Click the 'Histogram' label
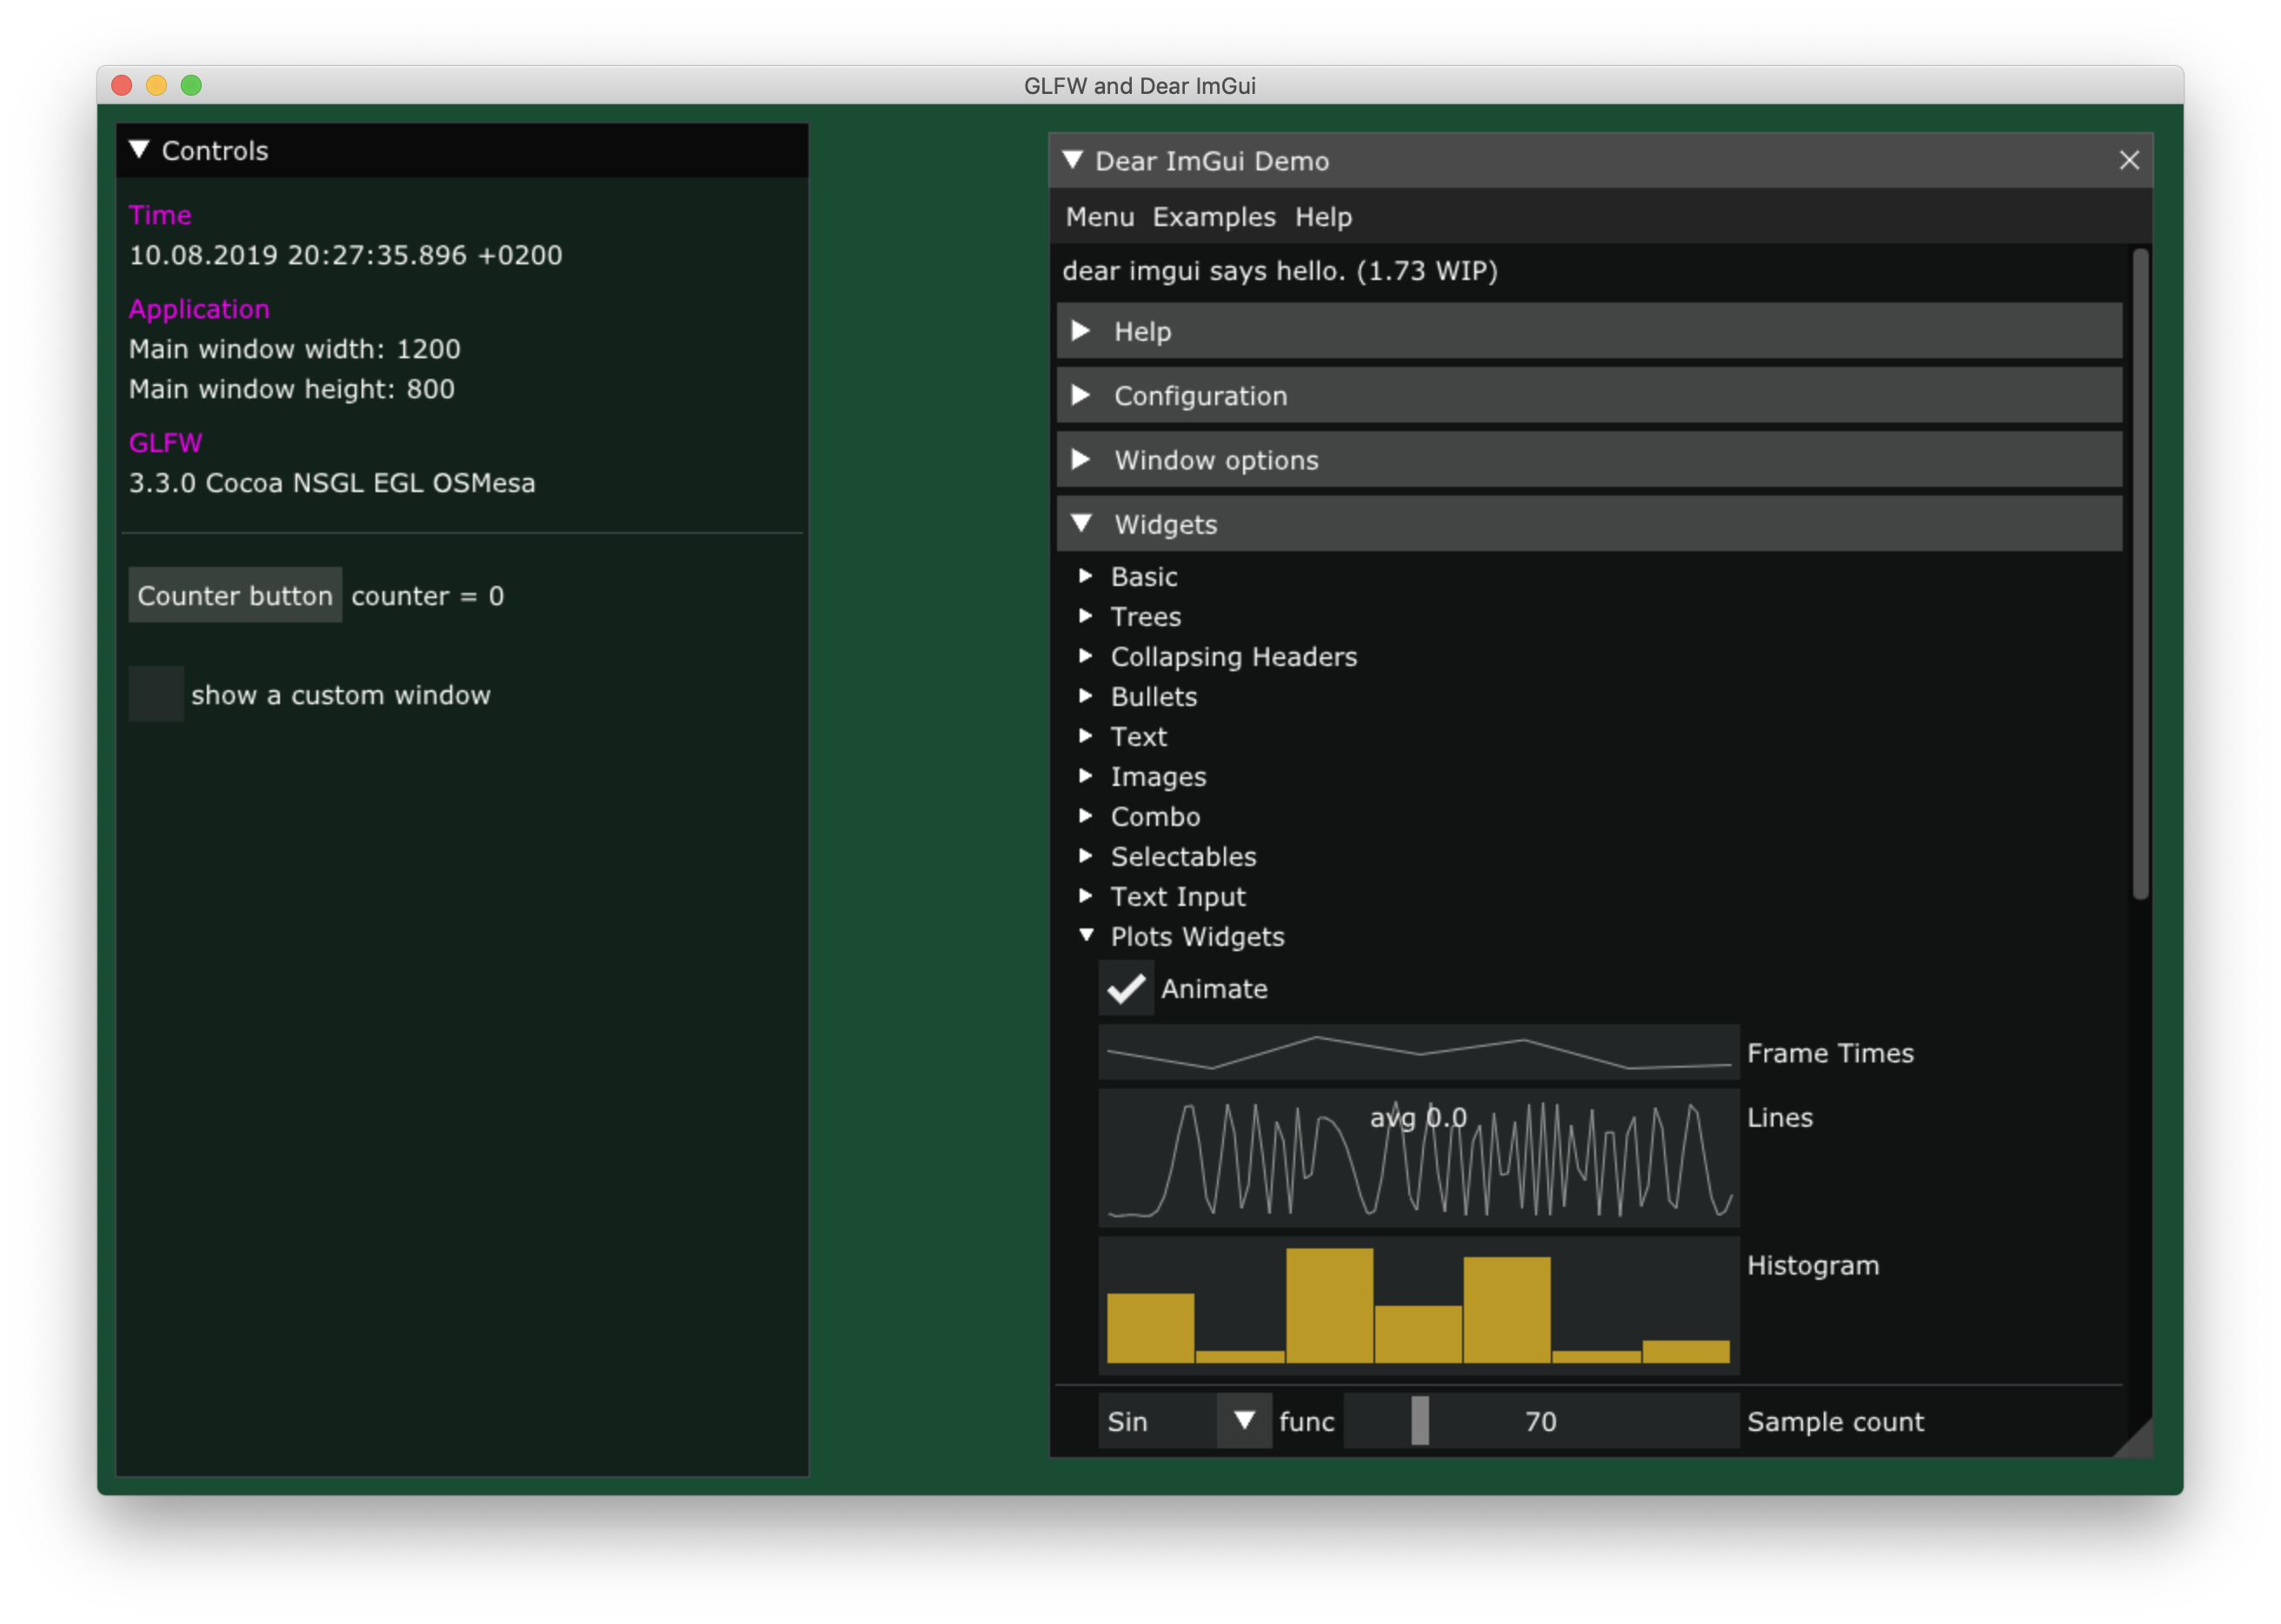This screenshot has width=2281, height=1624. click(x=1812, y=1265)
